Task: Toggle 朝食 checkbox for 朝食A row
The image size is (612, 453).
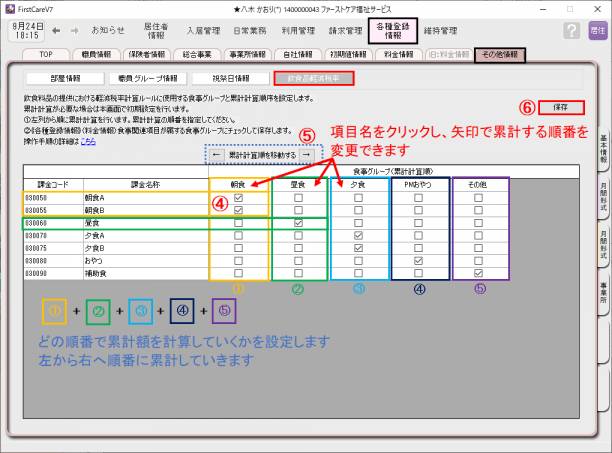Action: [x=238, y=198]
